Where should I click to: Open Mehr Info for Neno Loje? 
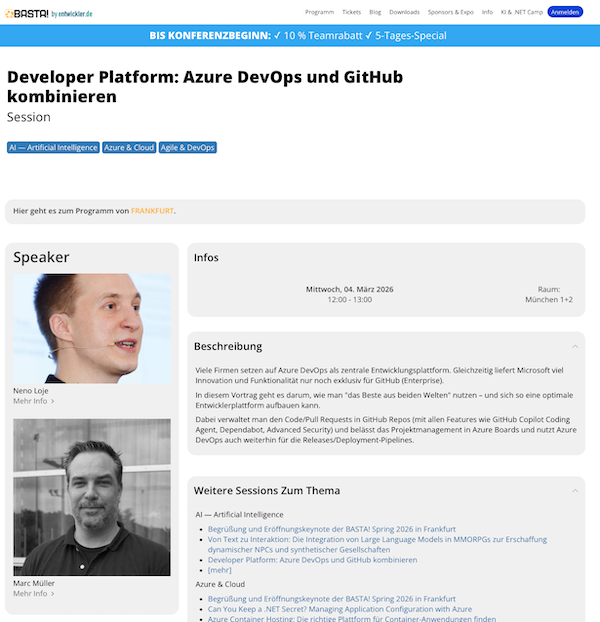pyautogui.click(x=34, y=401)
